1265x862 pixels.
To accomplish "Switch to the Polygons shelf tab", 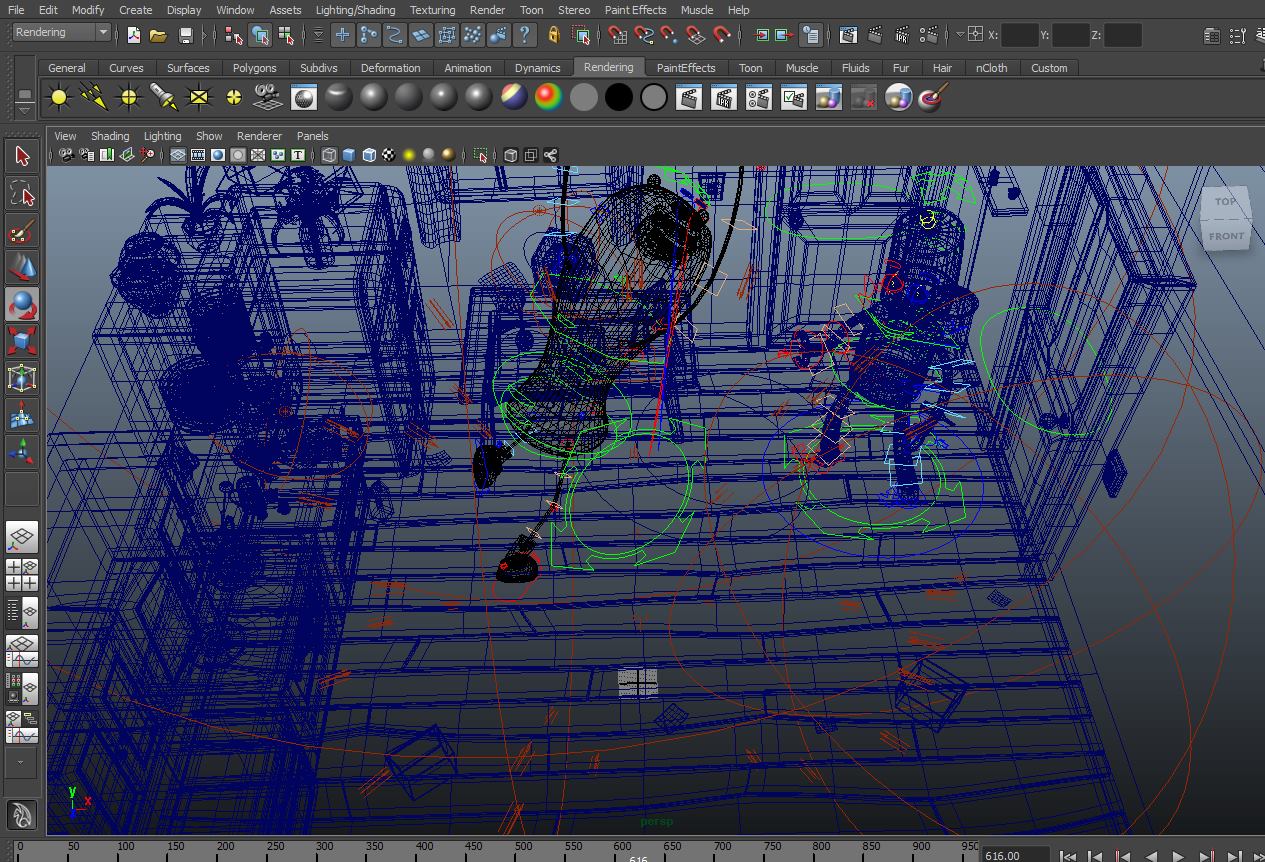I will (x=254, y=68).
